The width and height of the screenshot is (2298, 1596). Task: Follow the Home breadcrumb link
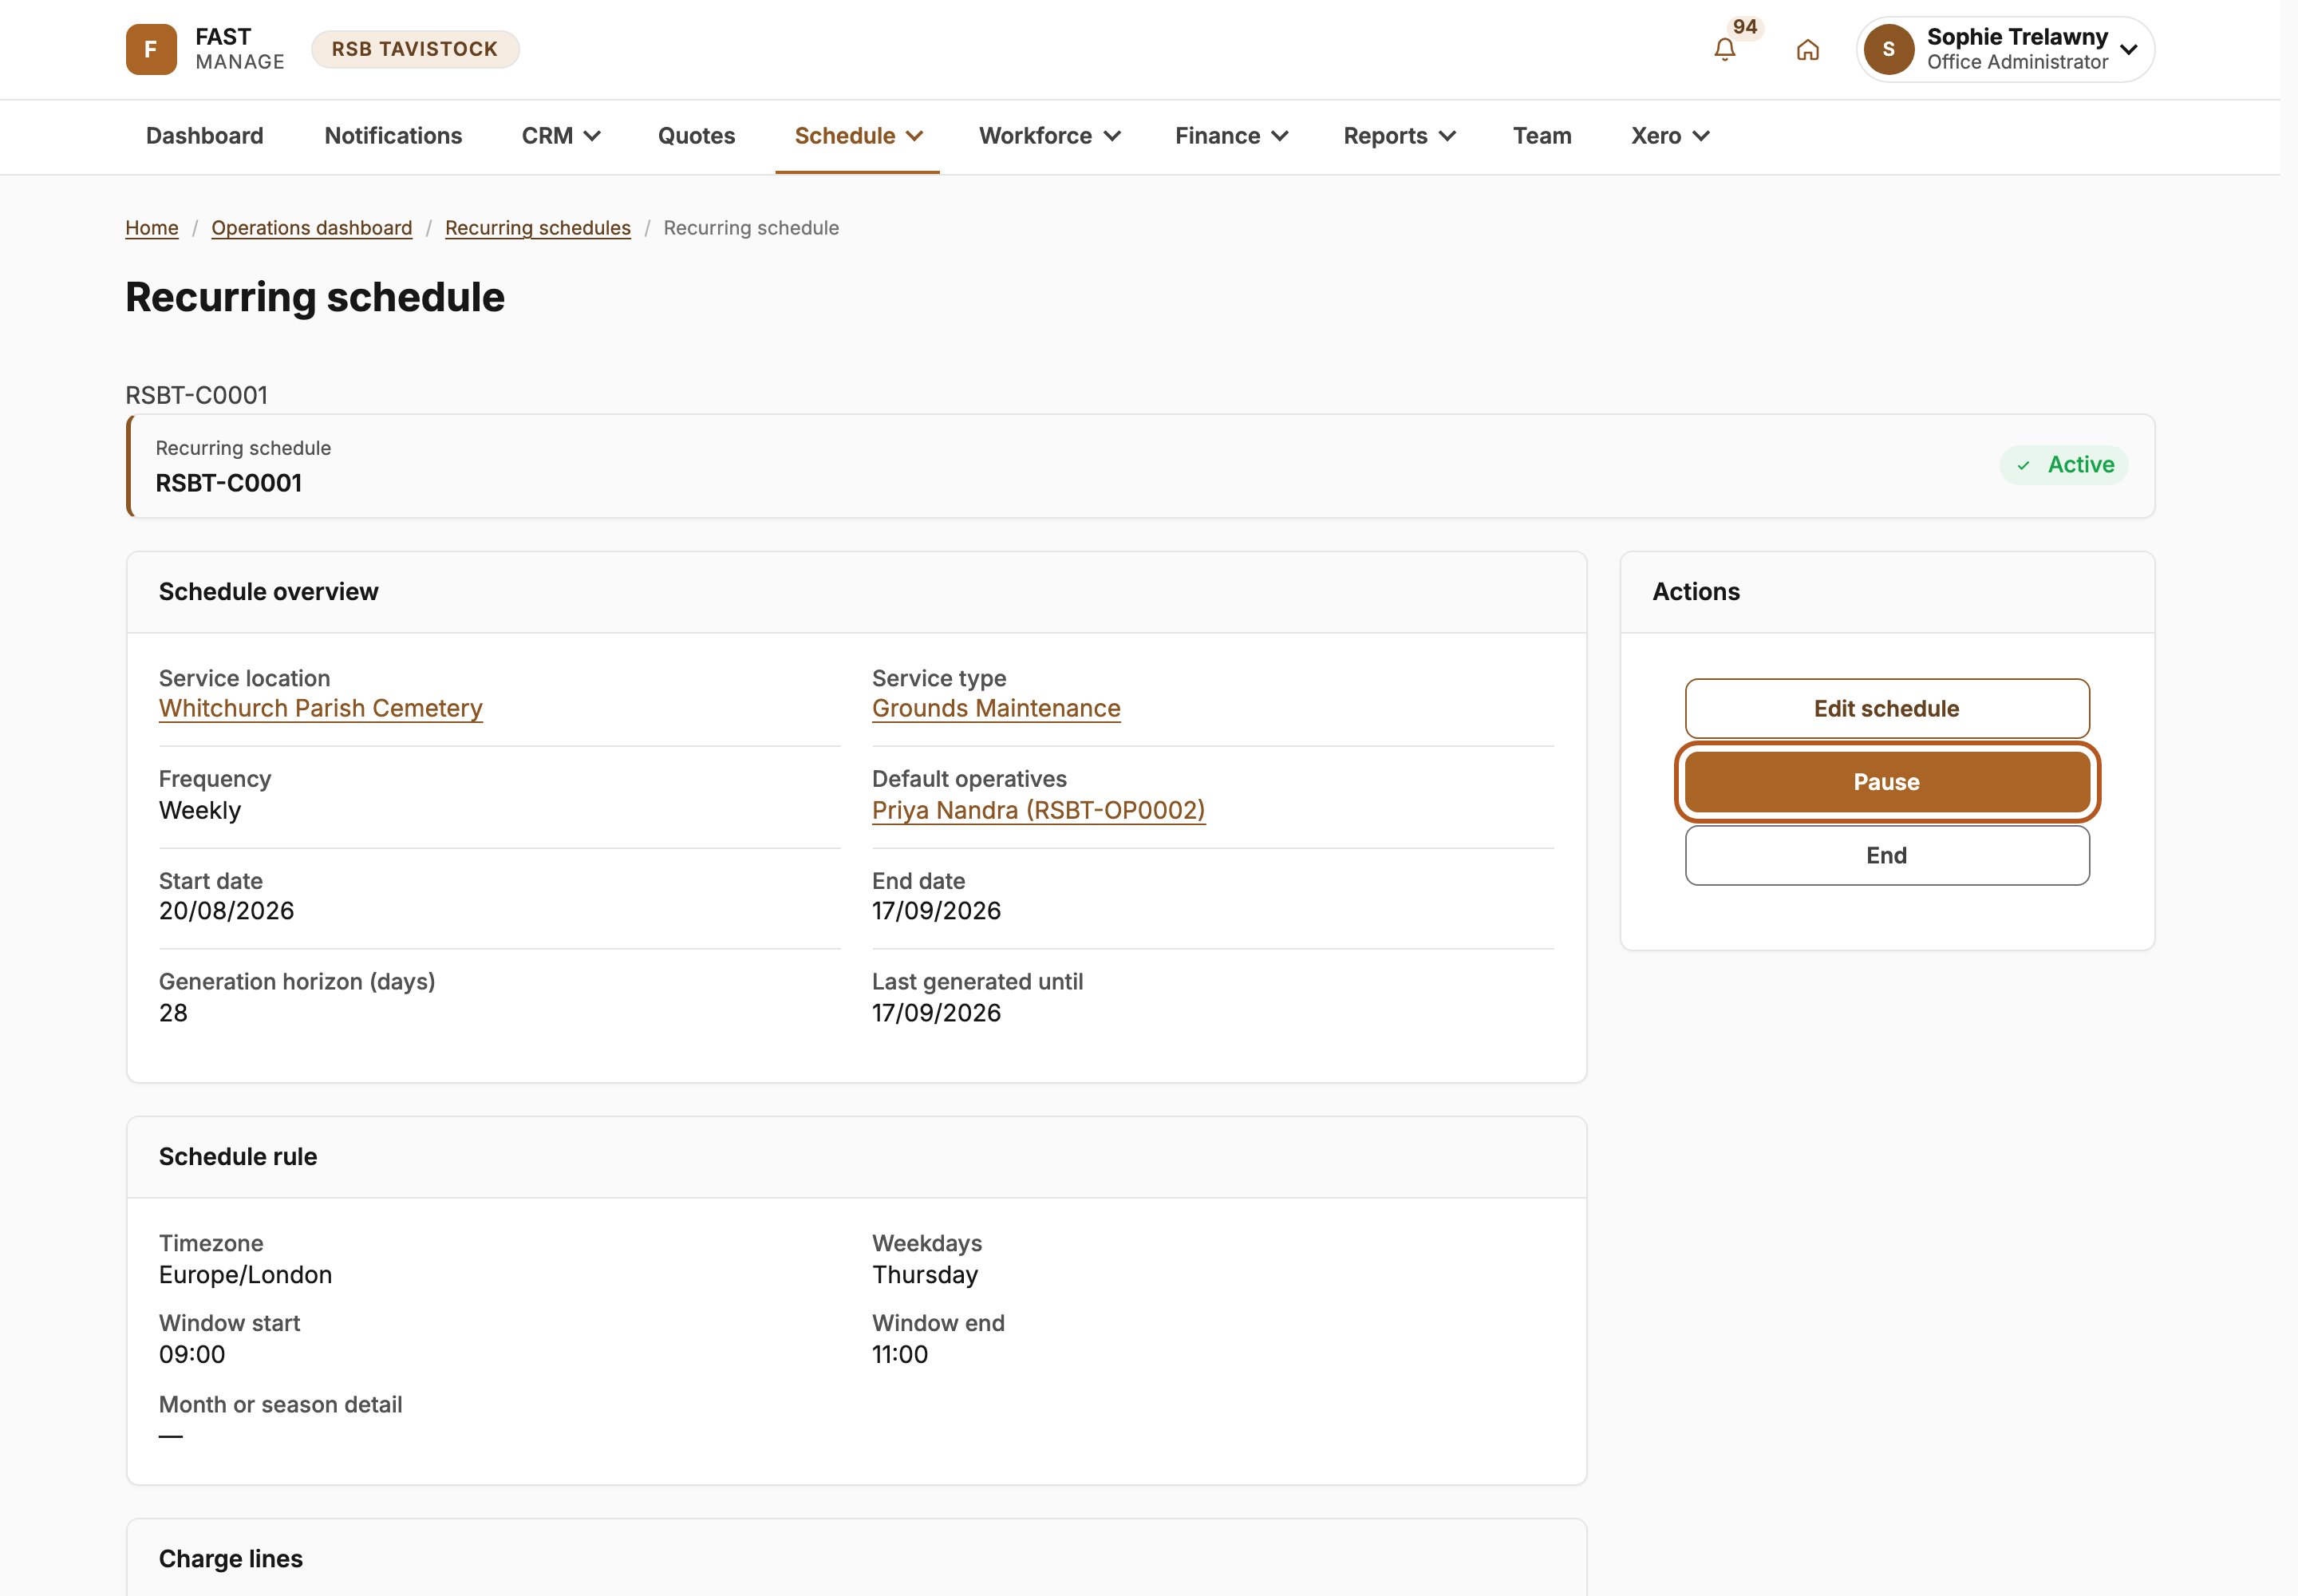[152, 228]
